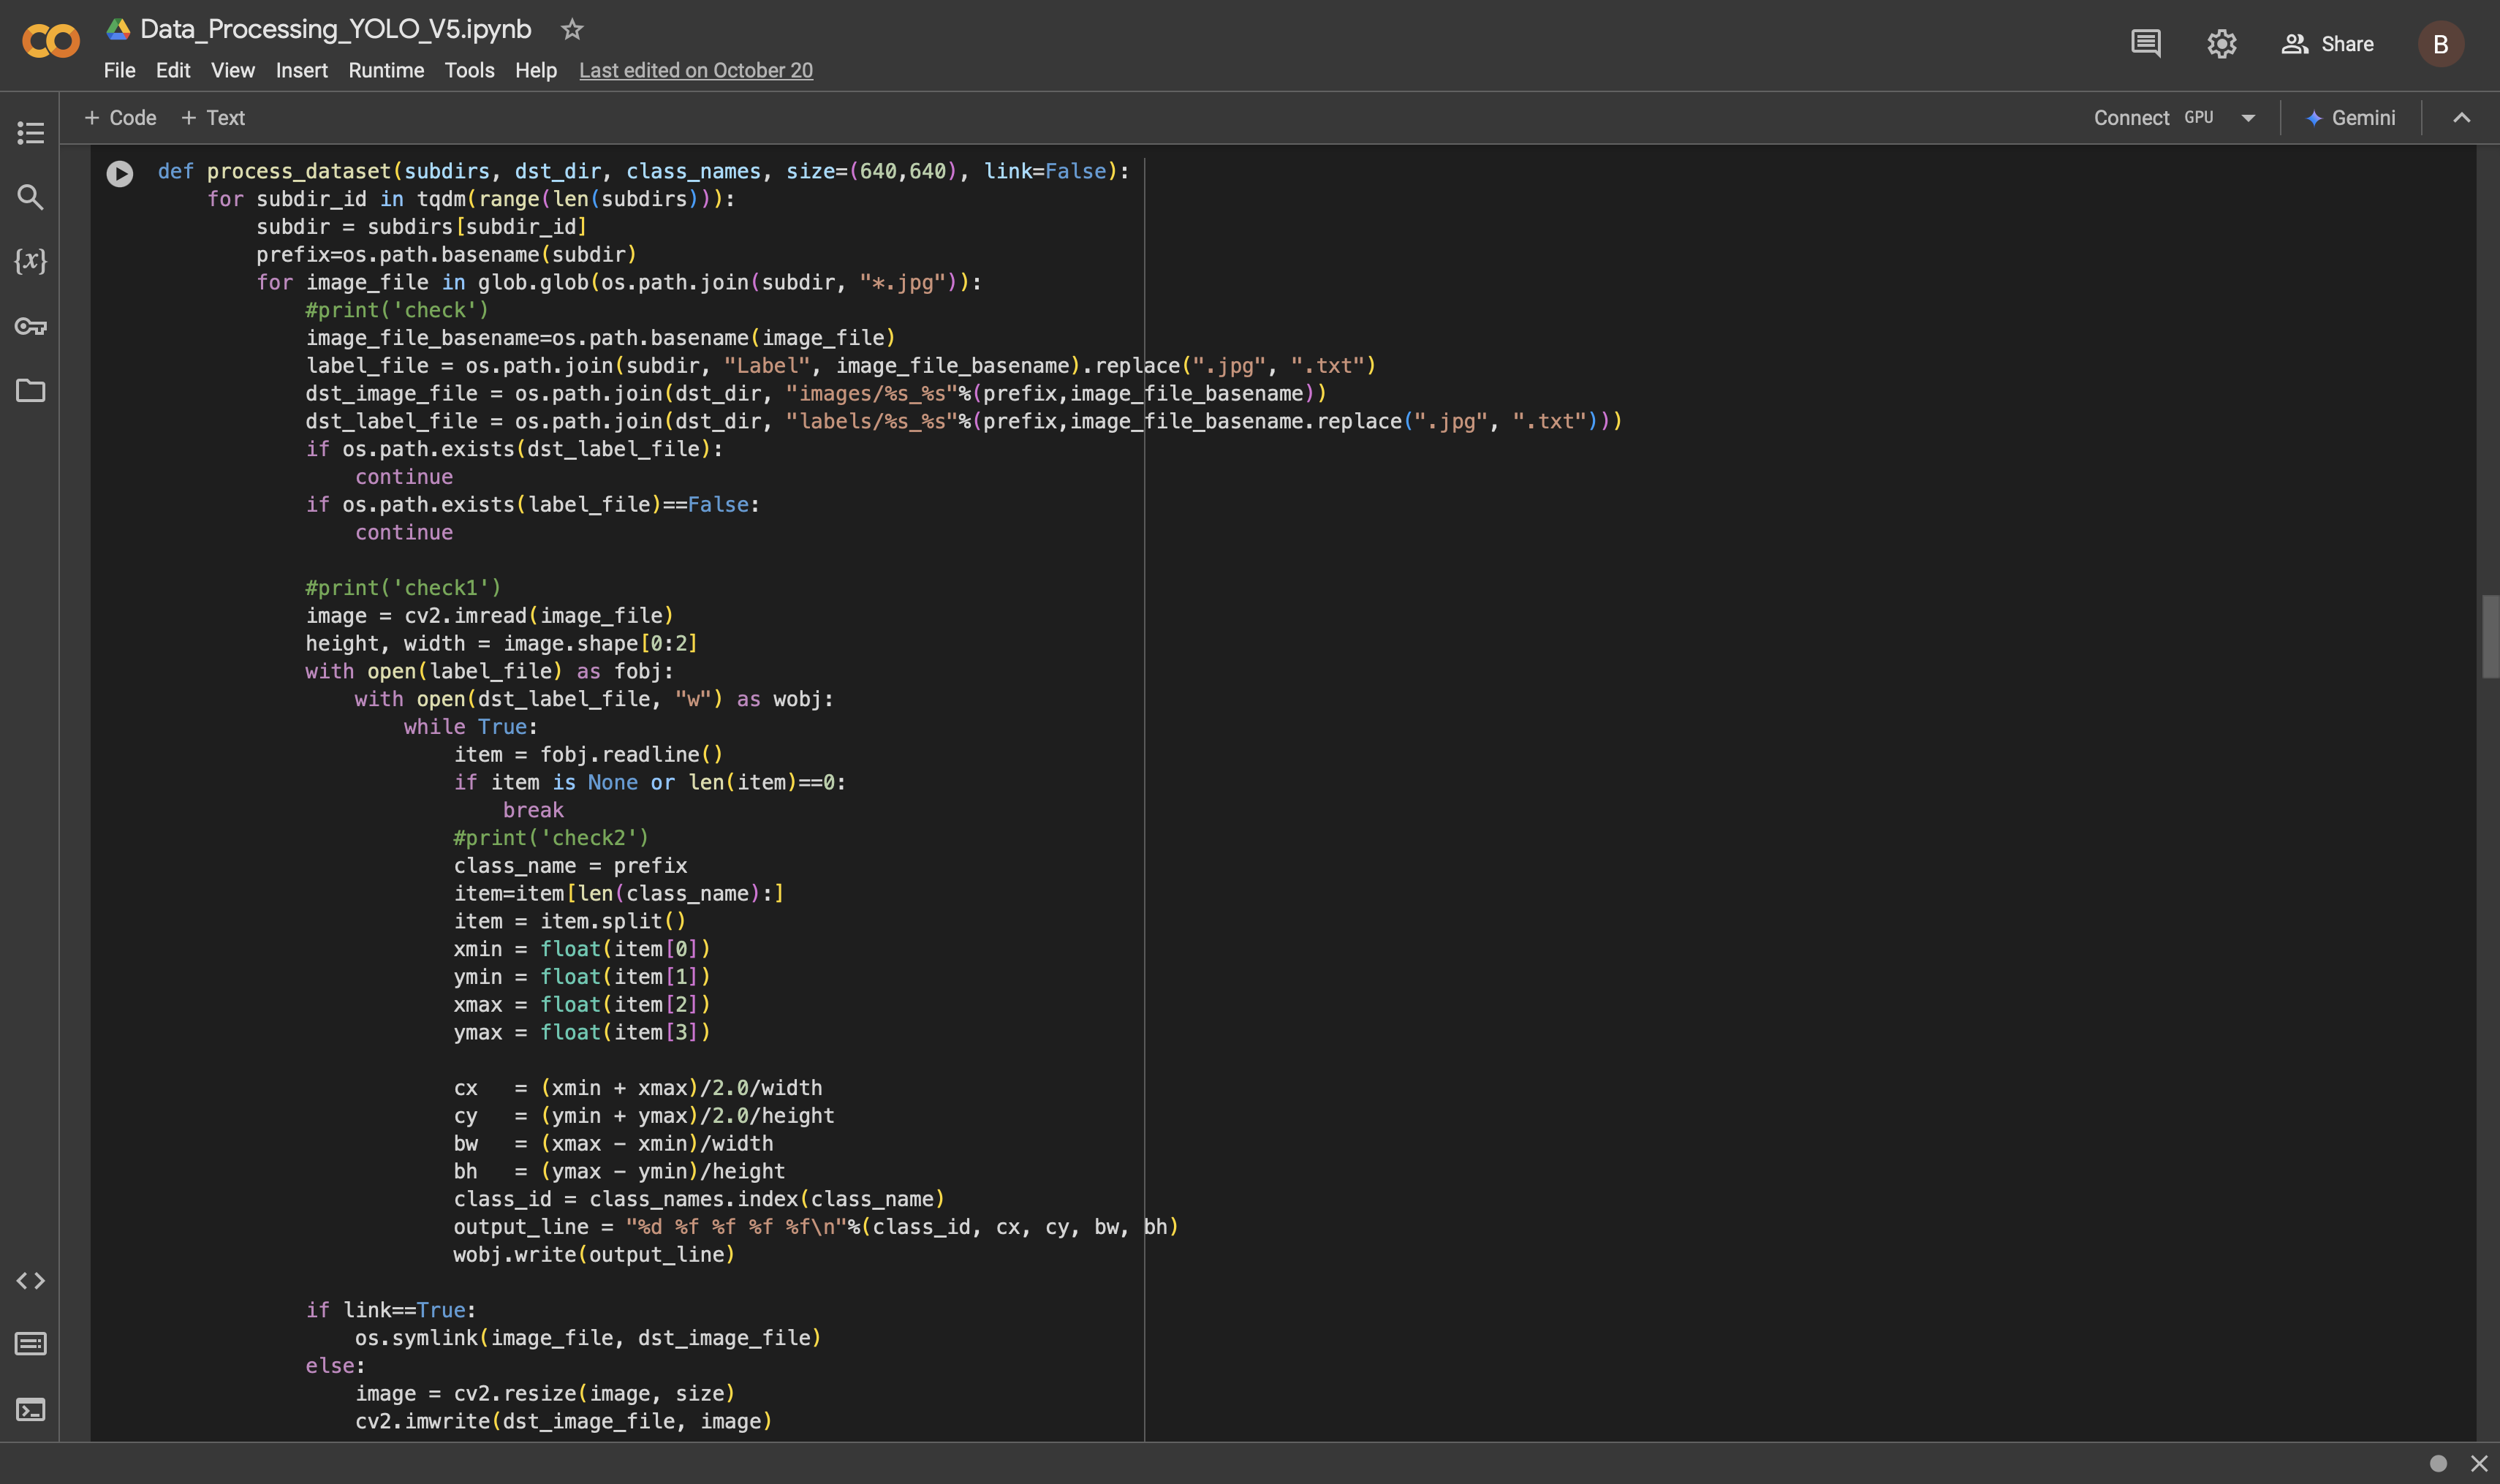The width and height of the screenshot is (2500, 1484).
Task: Open Colab notebook settings gear
Action: click(2222, 43)
